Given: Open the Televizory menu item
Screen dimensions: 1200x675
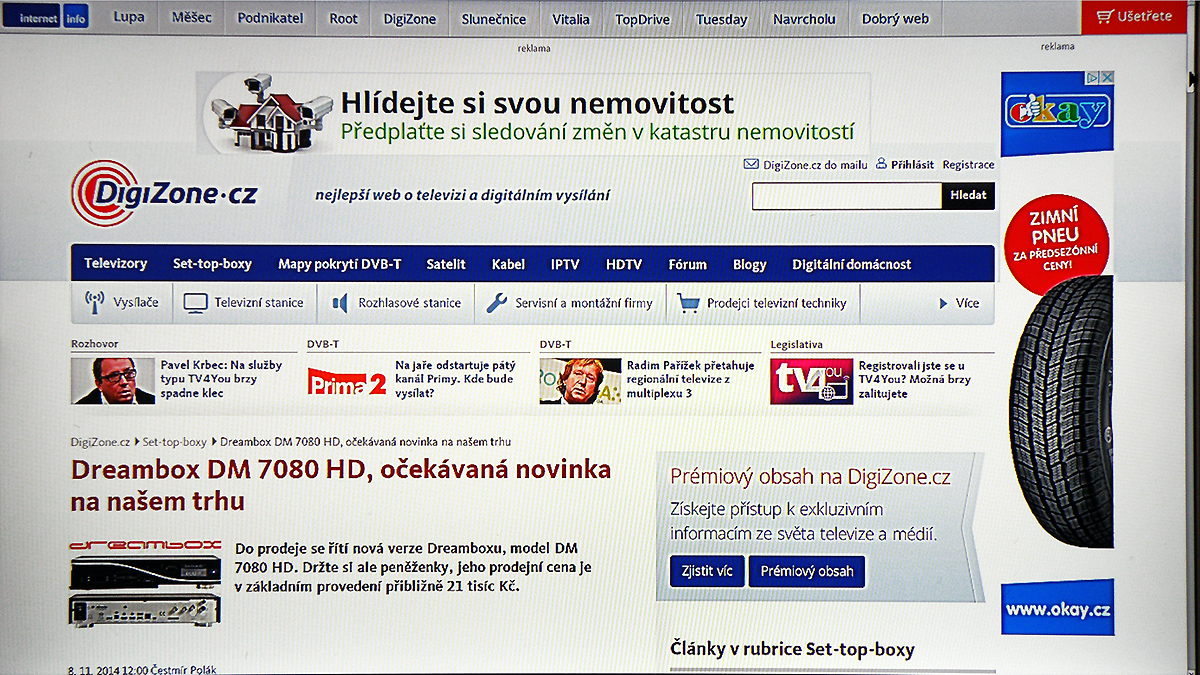Looking at the screenshot, I should point(115,264).
